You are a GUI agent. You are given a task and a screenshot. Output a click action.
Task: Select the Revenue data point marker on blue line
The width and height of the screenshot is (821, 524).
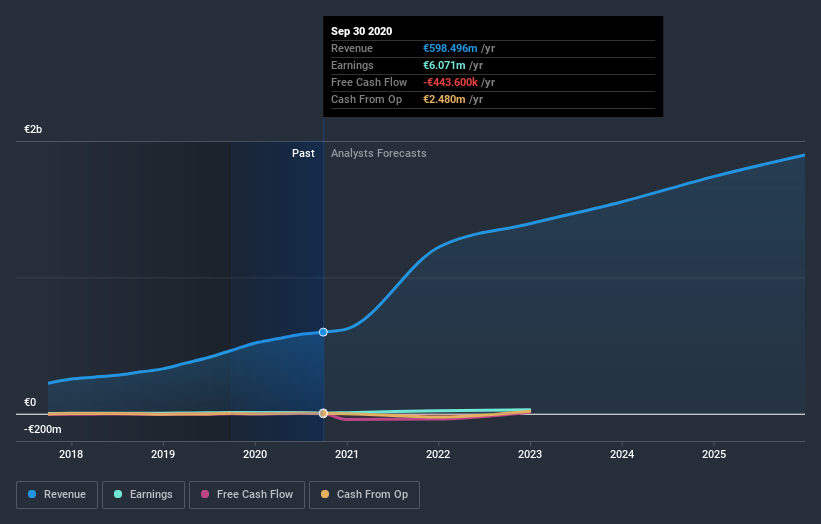323,332
